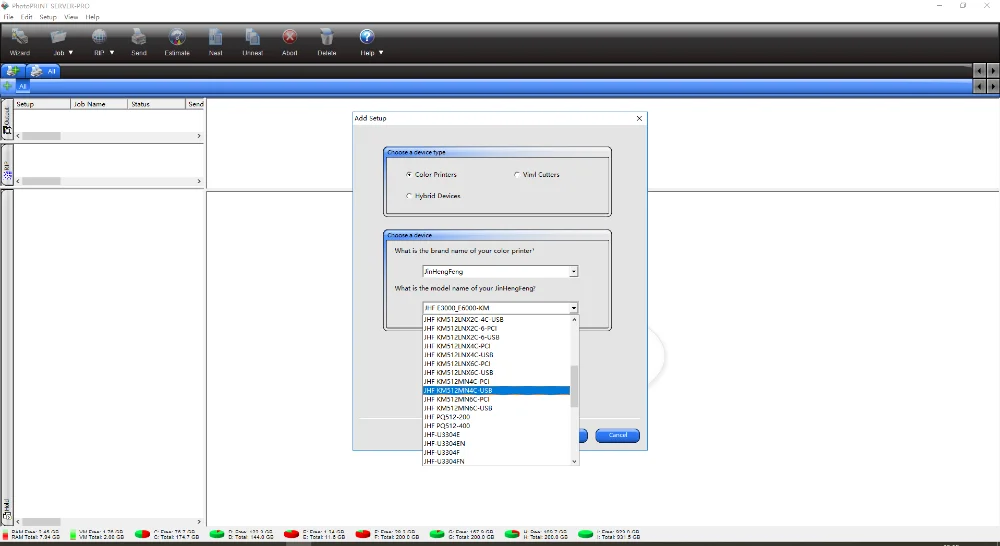1000x546 pixels.
Task: Collapse the model name dropdown arrow
Action: click(574, 307)
